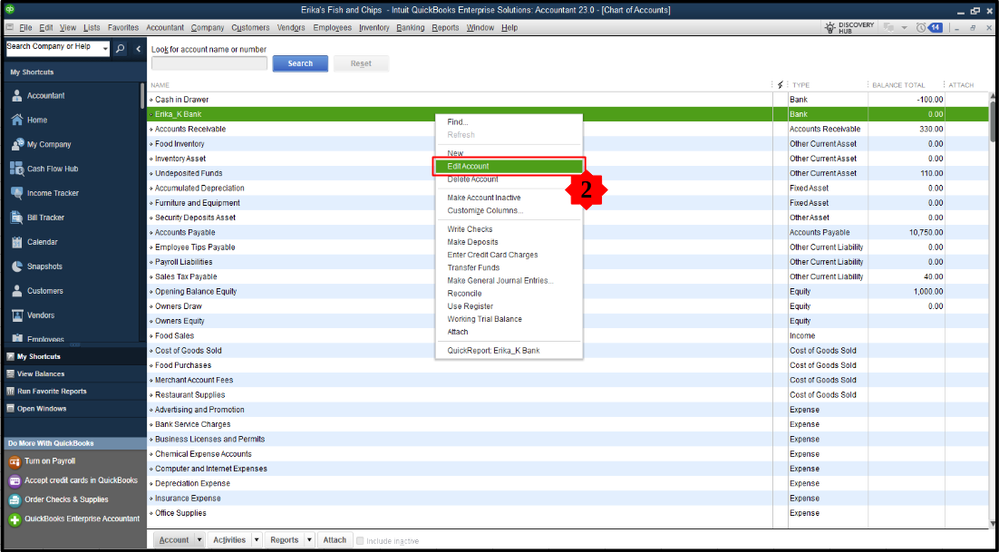Click Accept credit cards in QuickBooks
999x552 pixels.
pos(81,480)
